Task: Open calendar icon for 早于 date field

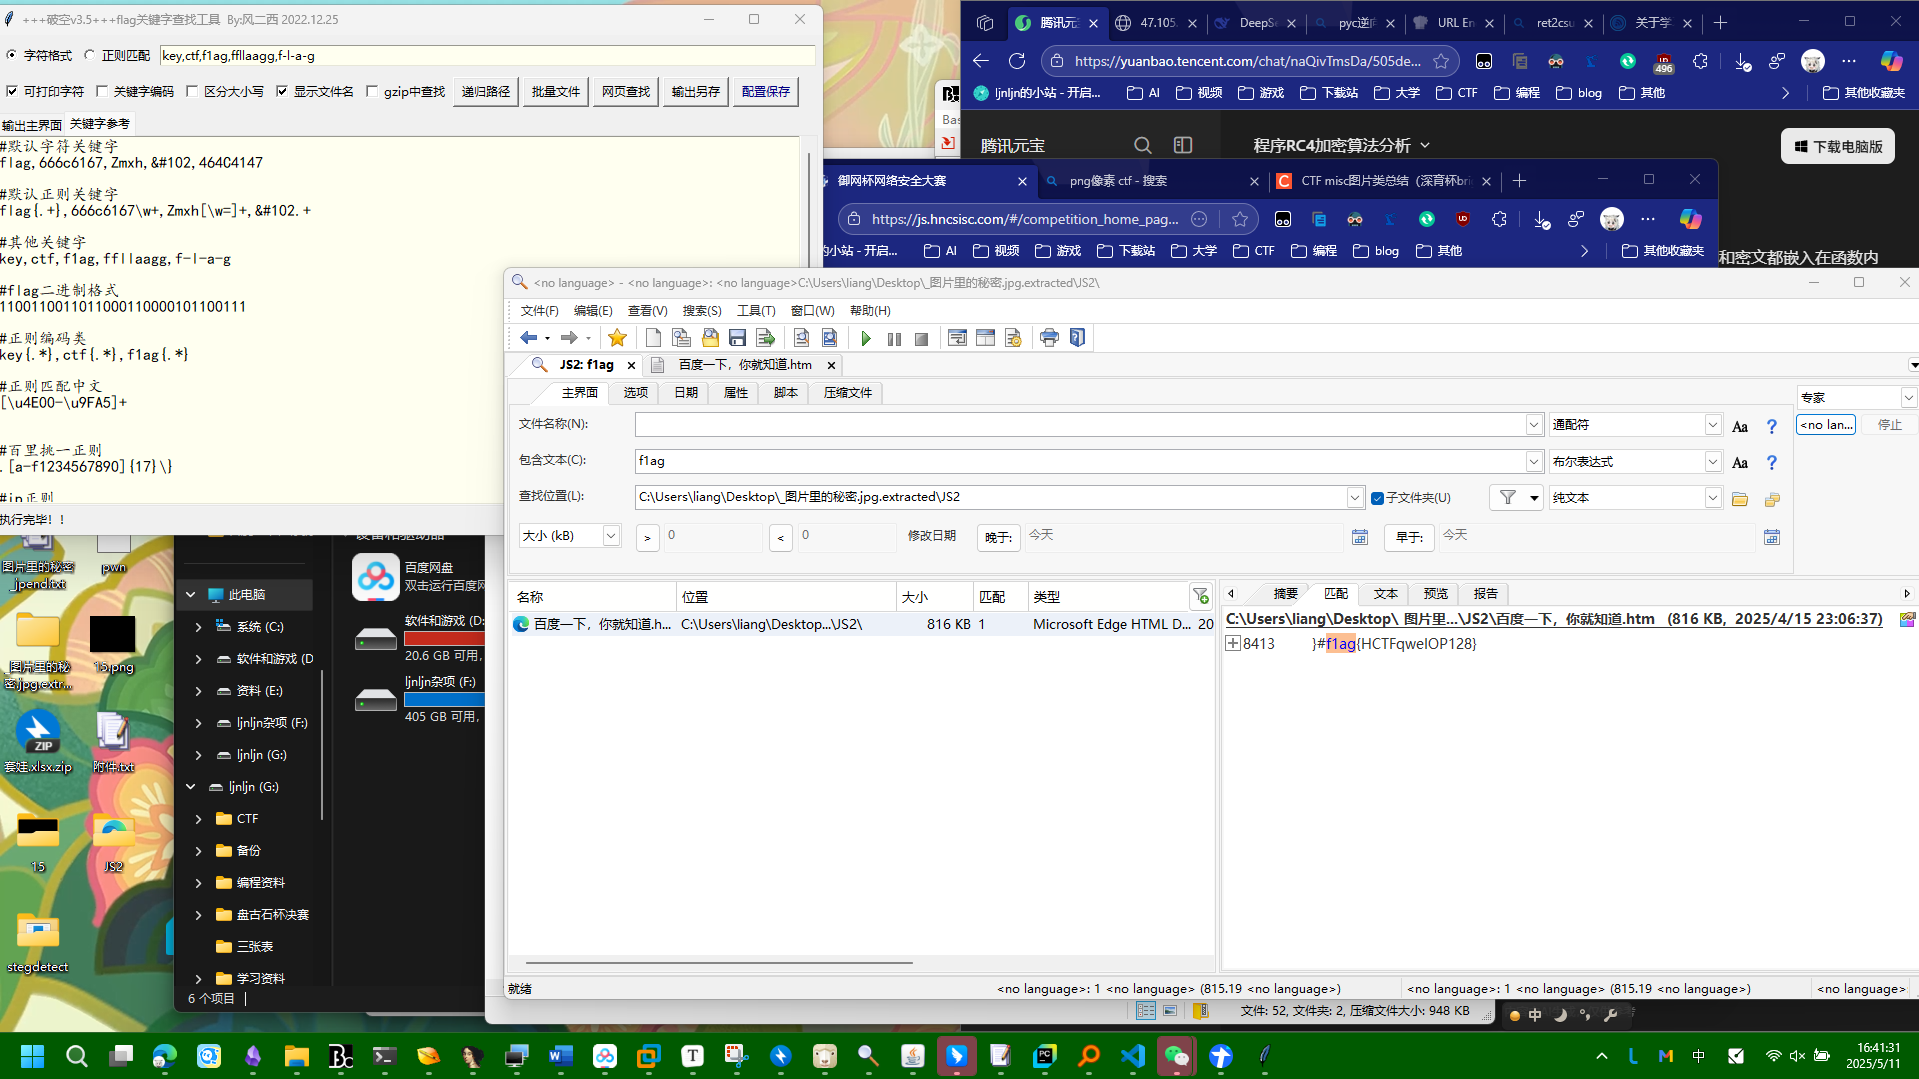Action: [x=1772, y=537]
